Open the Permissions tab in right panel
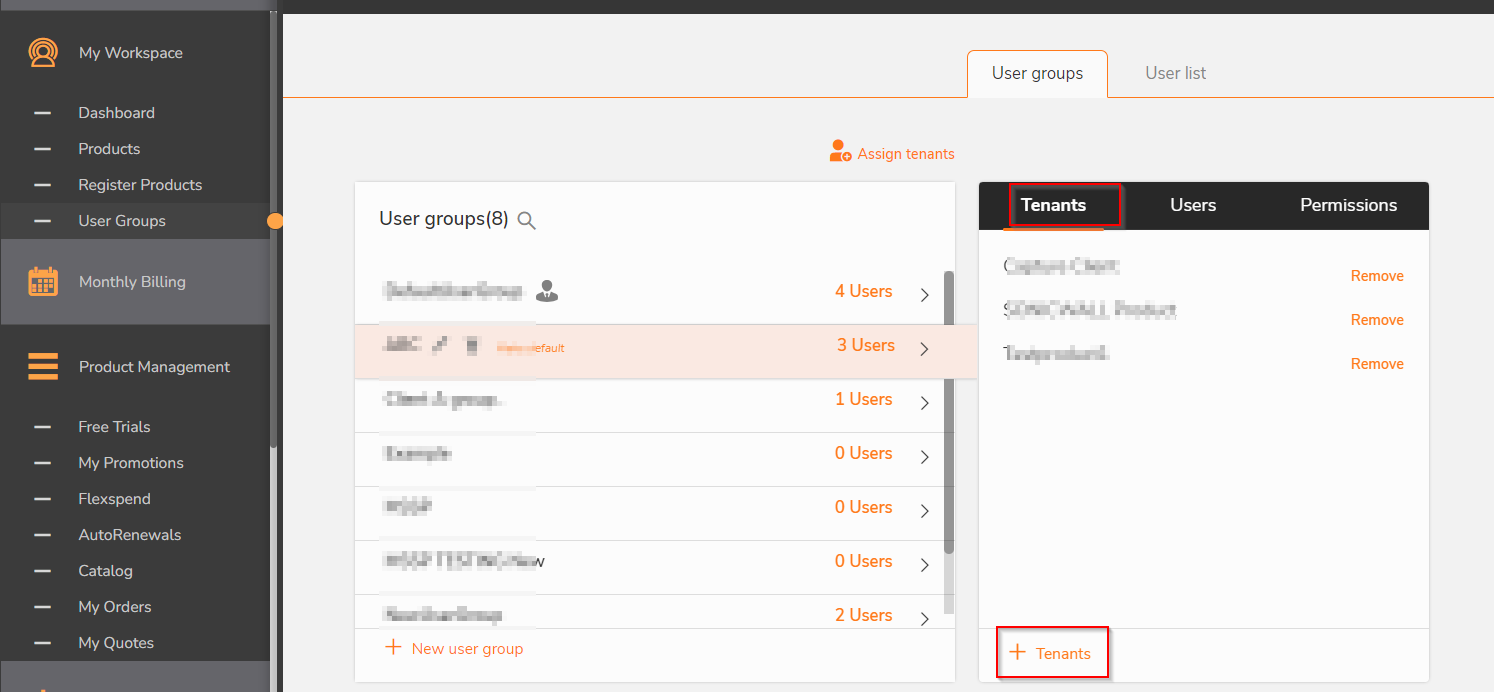 coord(1348,205)
